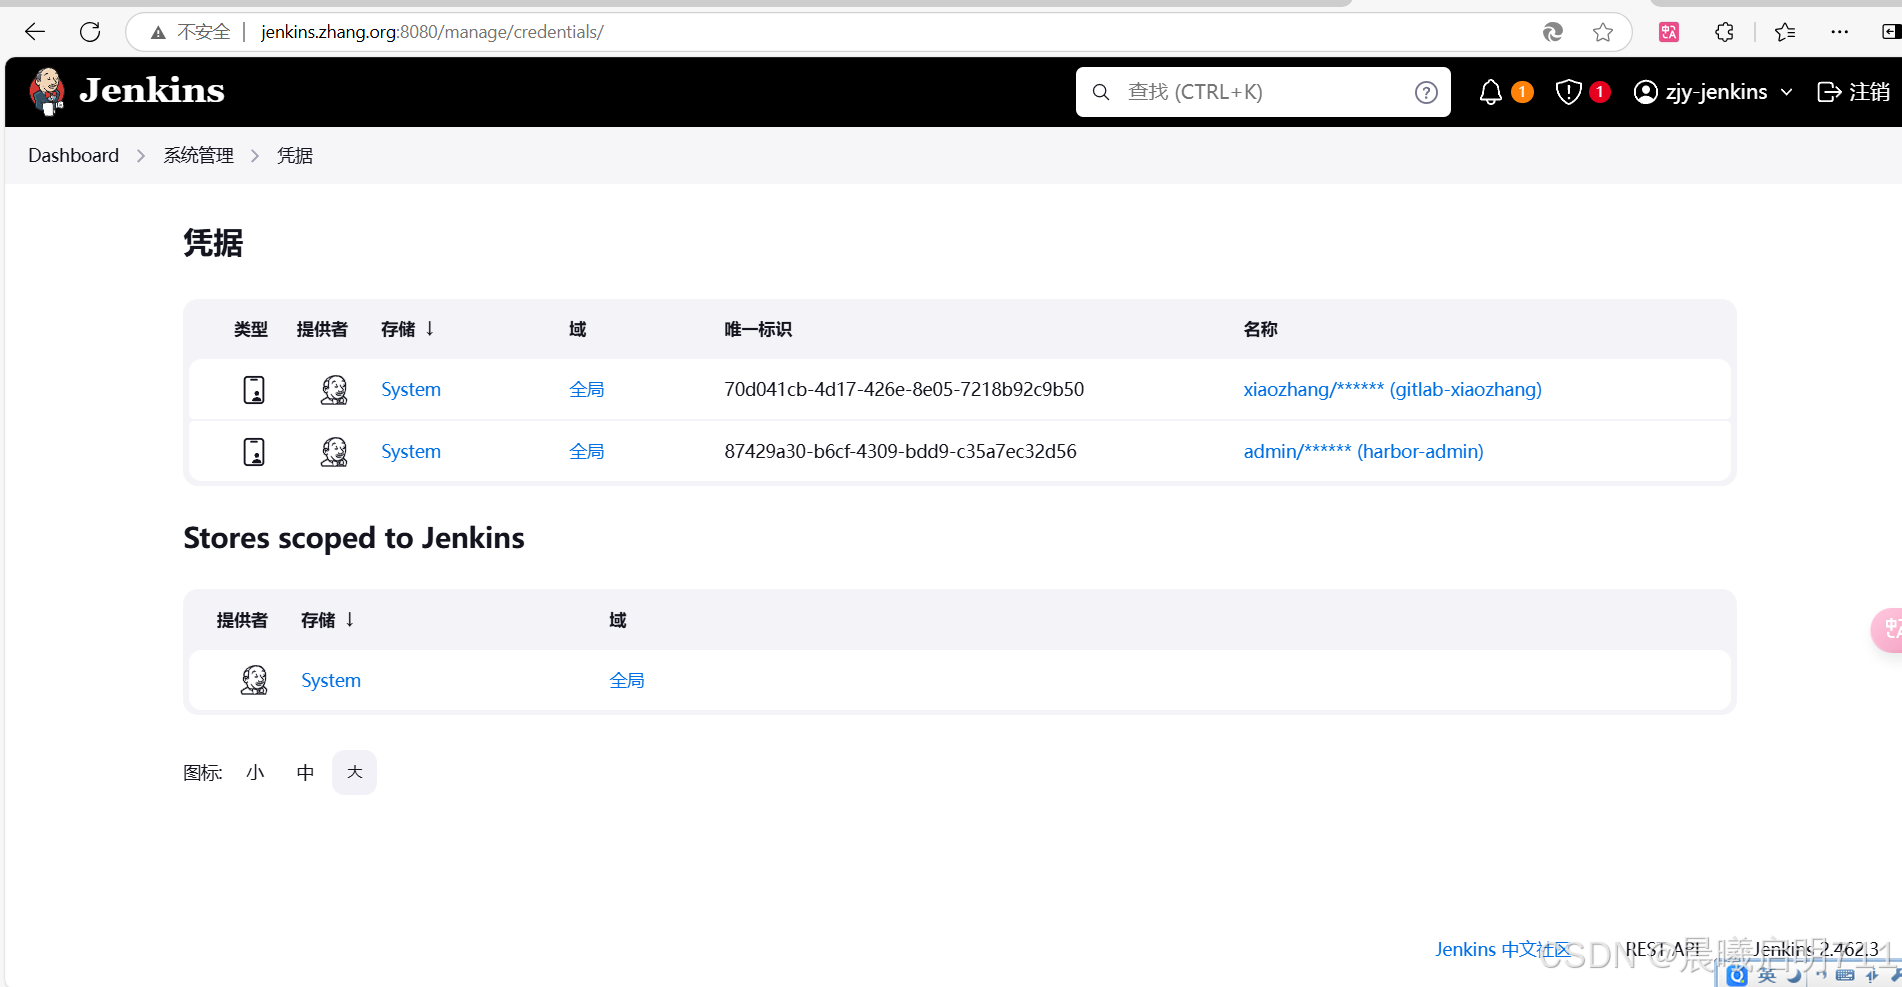The image size is (1902, 987).
Task: Open the favorites list icon
Action: 1785,32
